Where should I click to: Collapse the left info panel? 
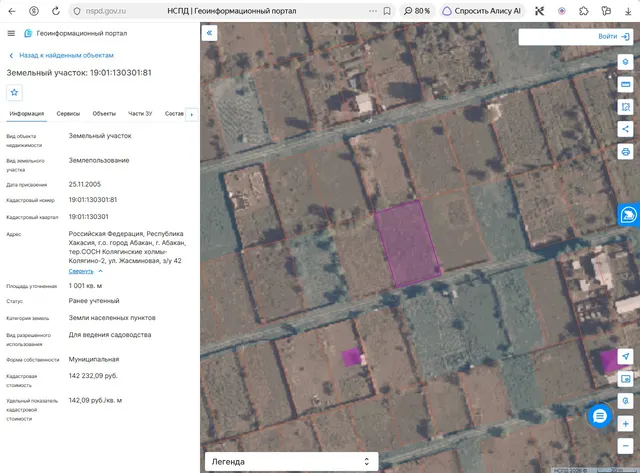click(x=209, y=33)
